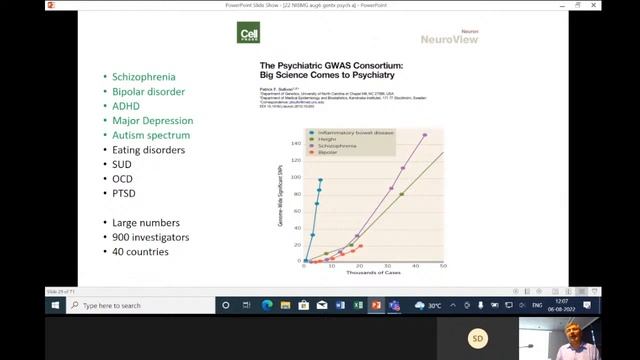
Task: Click the ENG language indicator
Action: pyautogui.click(x=537, y=305)
